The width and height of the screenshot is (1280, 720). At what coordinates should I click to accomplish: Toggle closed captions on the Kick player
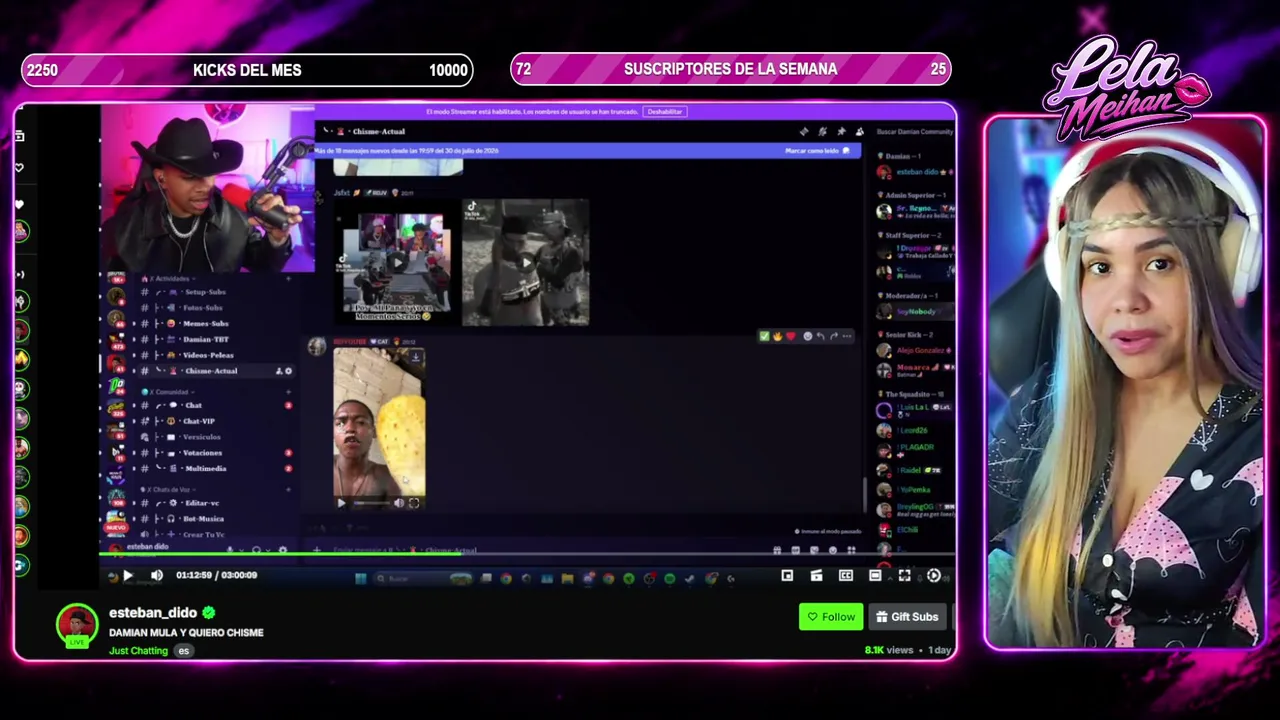click(x=846, y=575)
